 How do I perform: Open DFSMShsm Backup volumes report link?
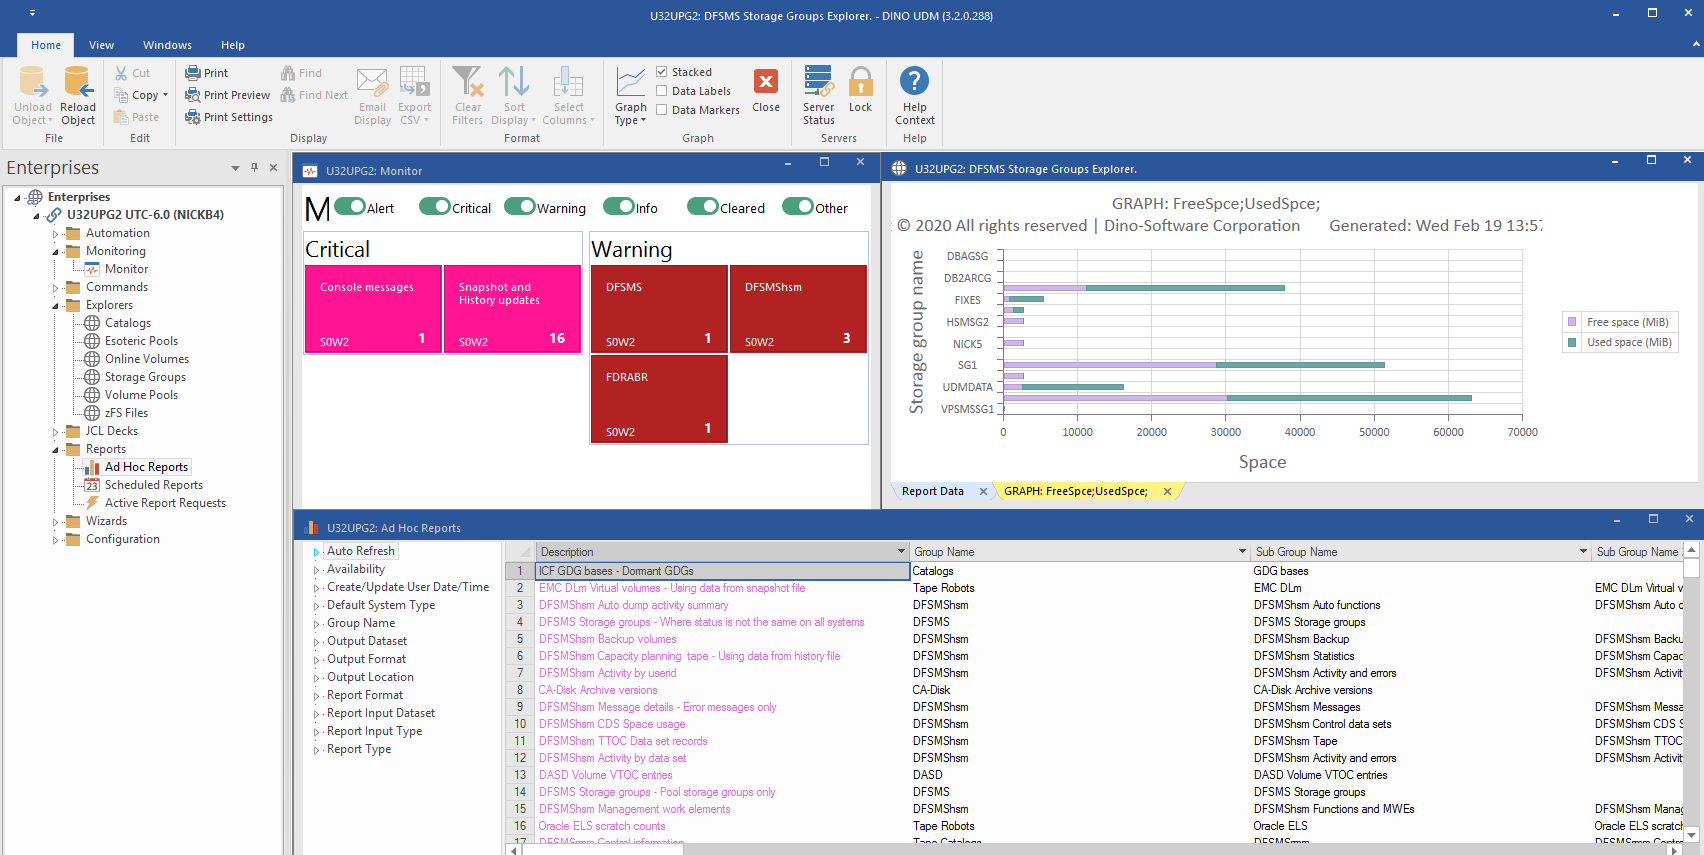tap(607, 639)
